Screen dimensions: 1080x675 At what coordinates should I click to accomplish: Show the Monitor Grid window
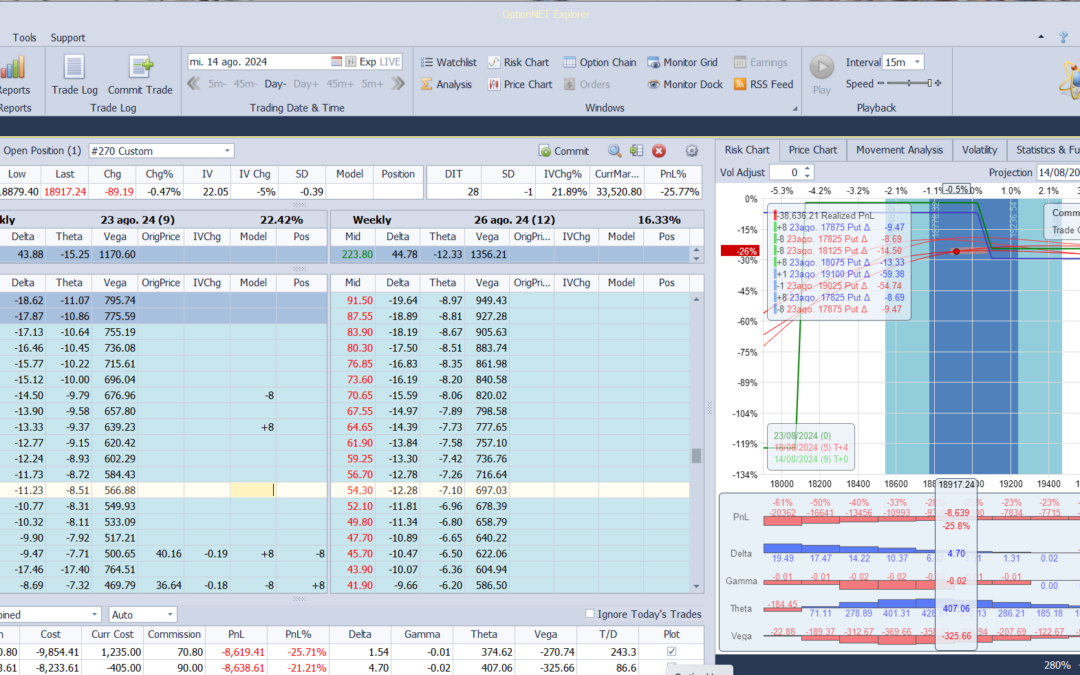(682, 62)
